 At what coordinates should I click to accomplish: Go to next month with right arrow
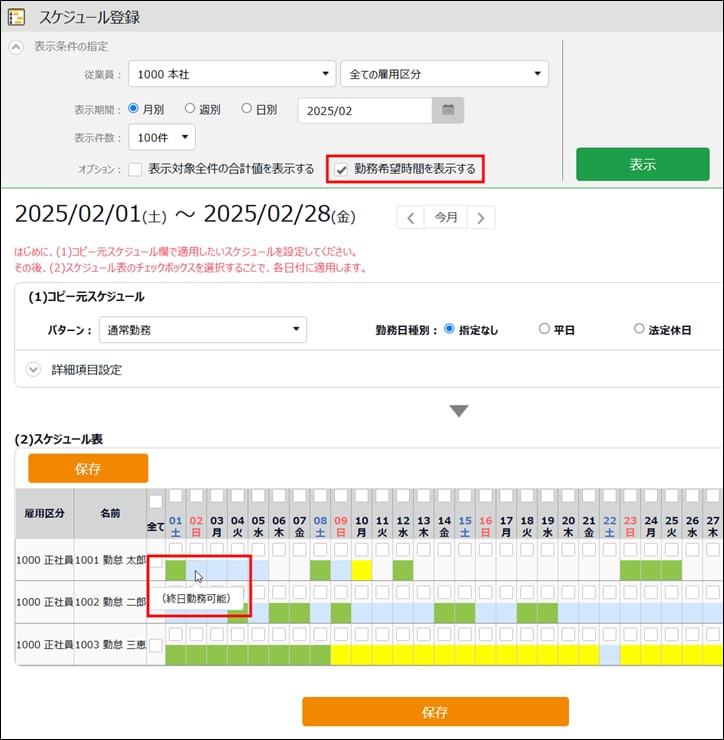click(481, 218)
